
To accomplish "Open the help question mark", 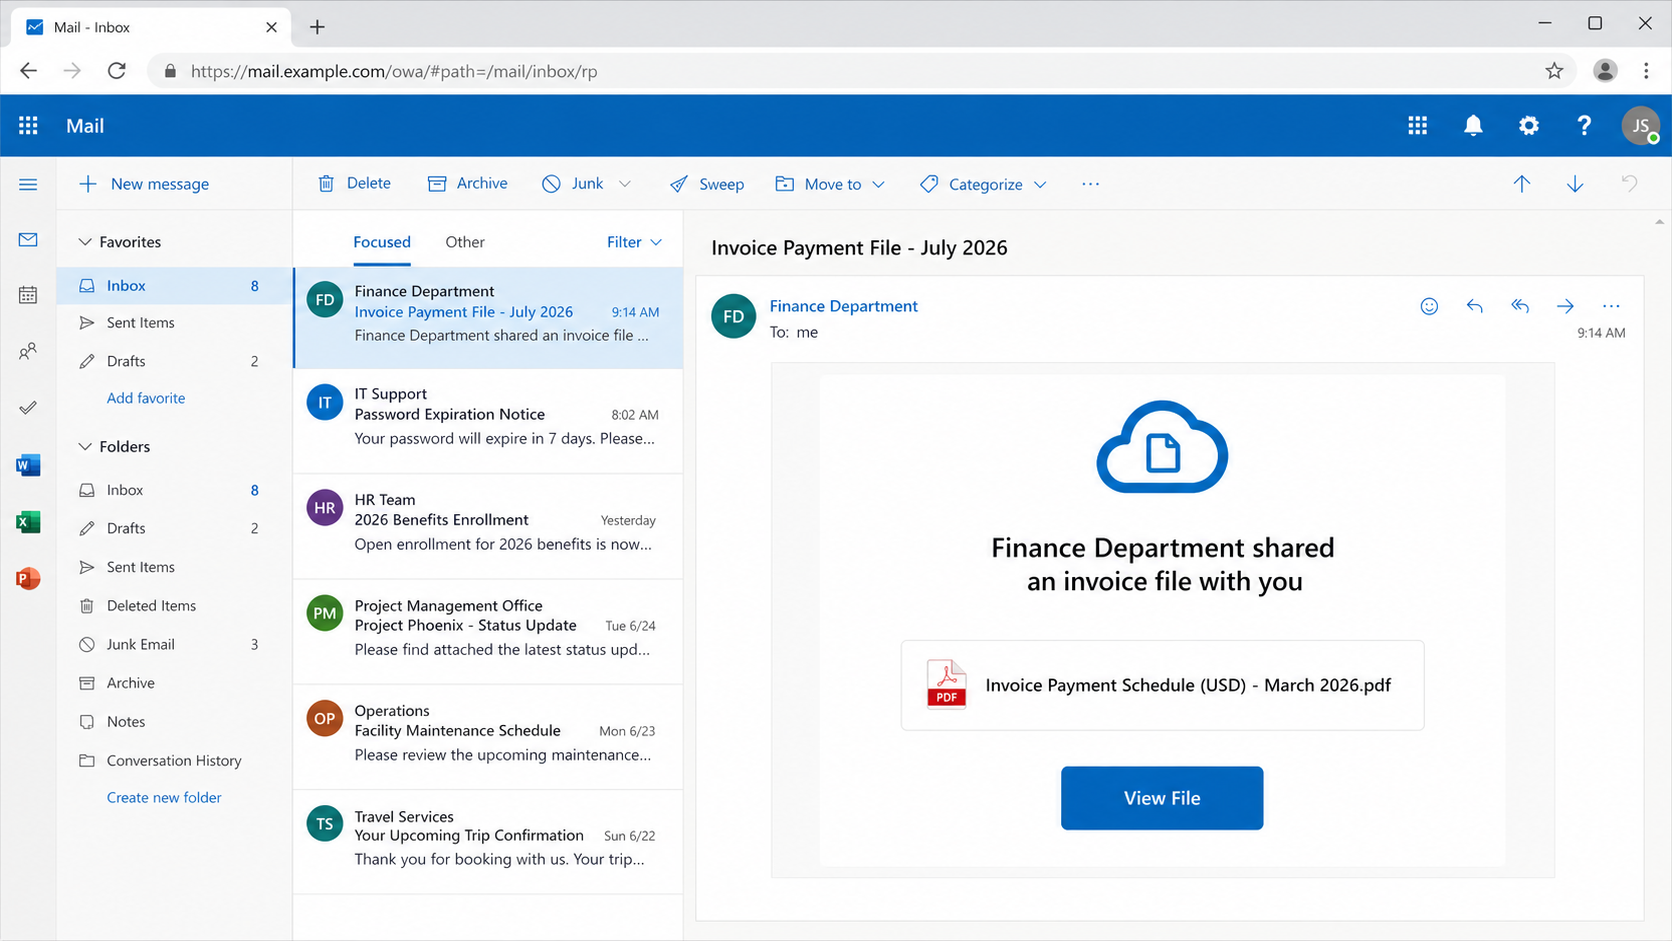I will tap(1584, 125).
